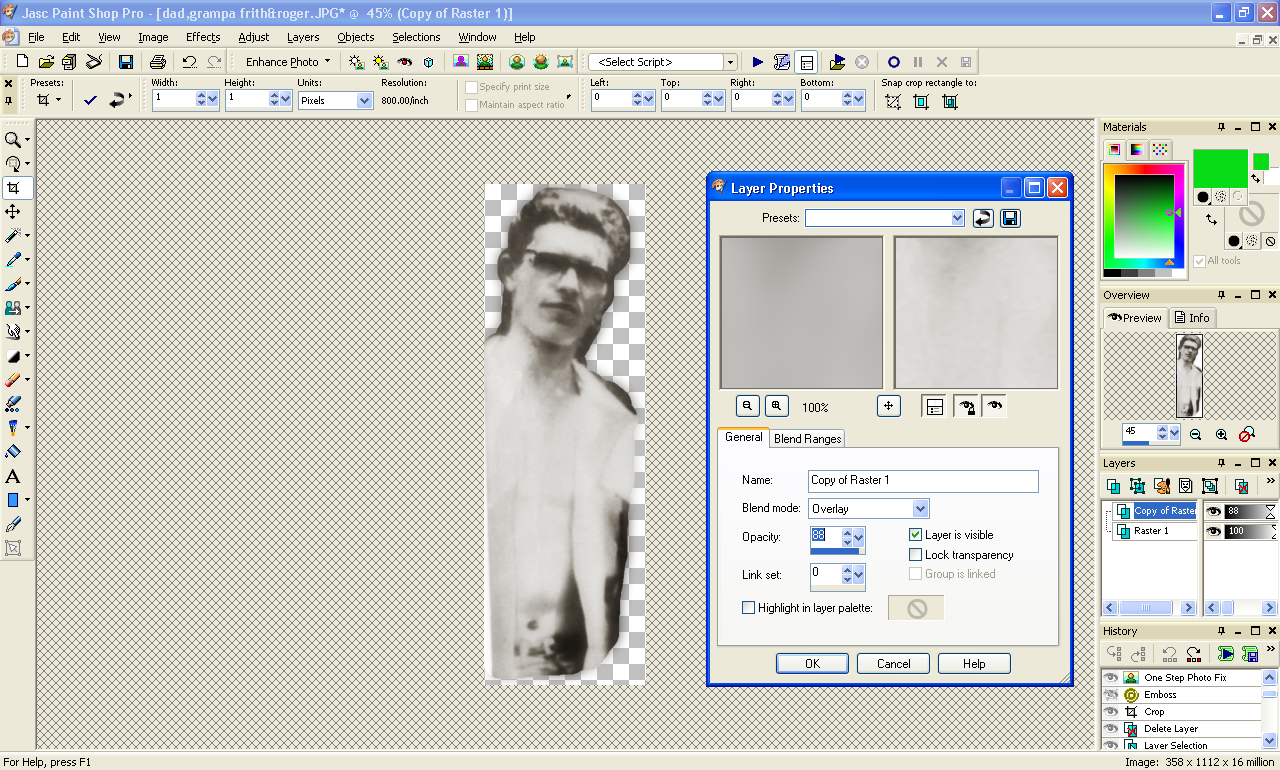Image resolution: width=1280 pixels, height=770 pixels.
Task: Open the Layers menu
Action: (303, 37)
